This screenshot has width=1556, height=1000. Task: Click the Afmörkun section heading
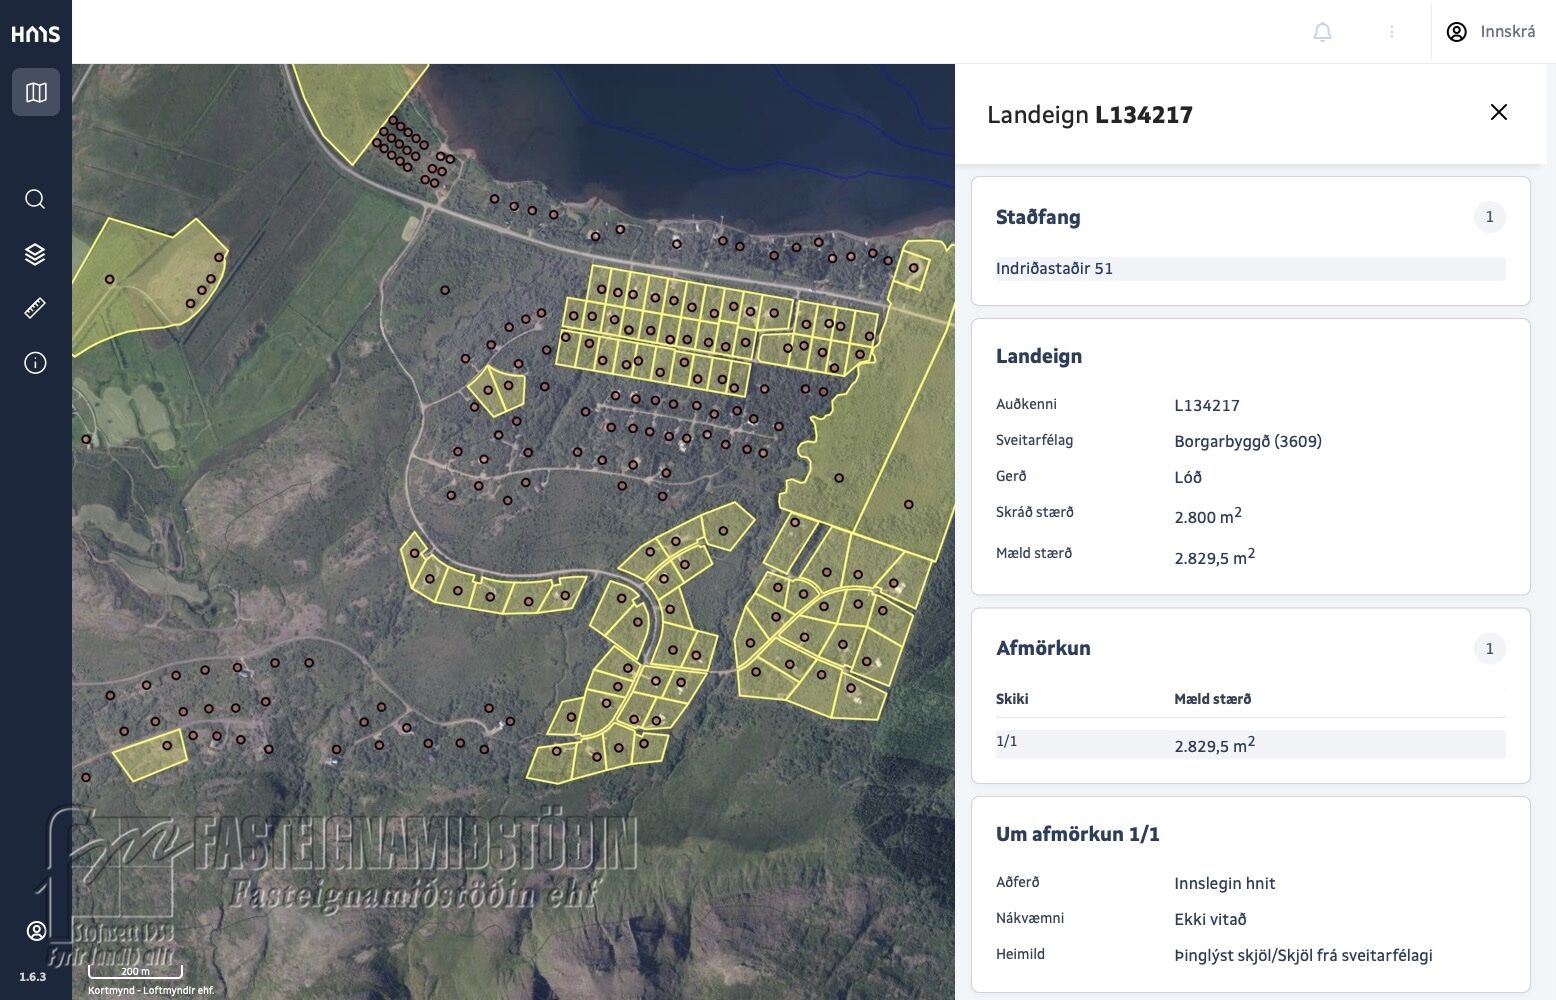1043,648
